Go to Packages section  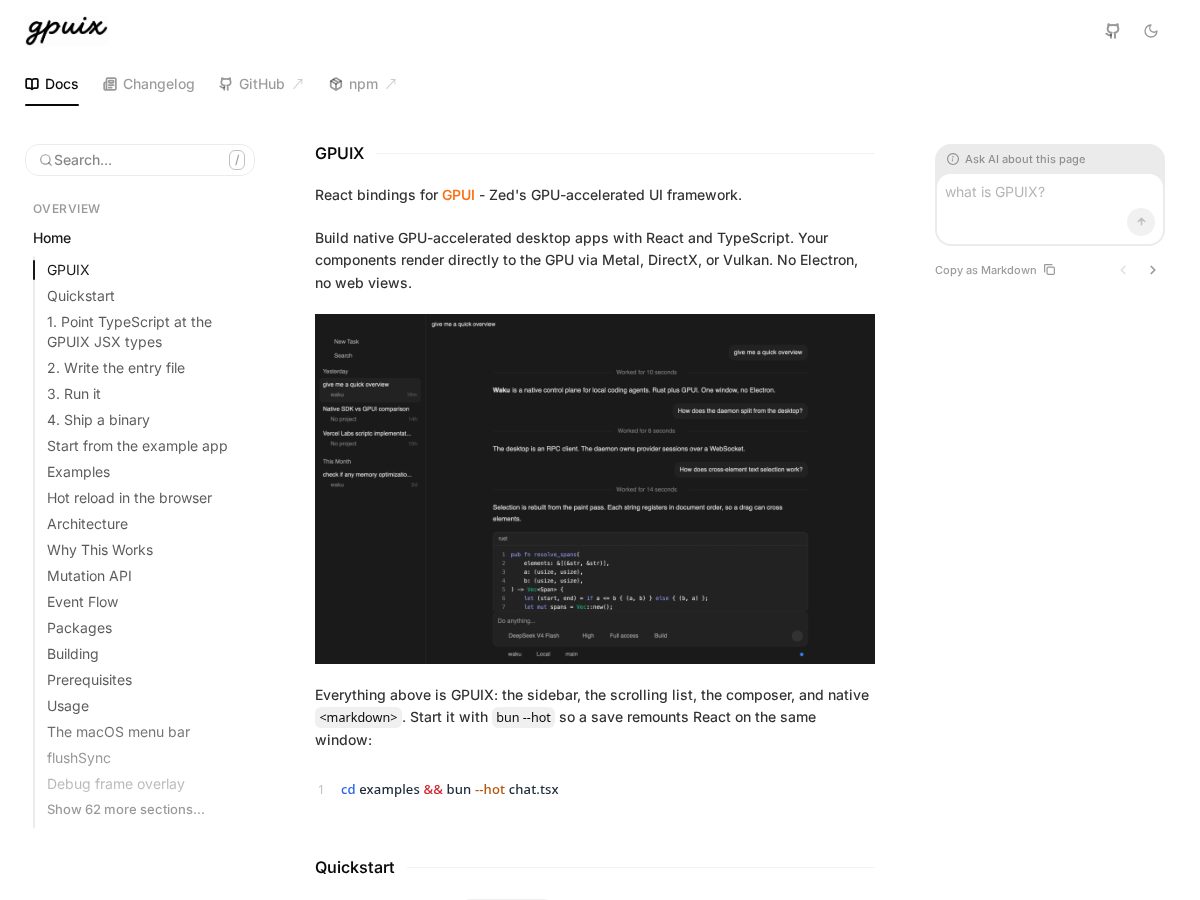pyautogui.click(x=79, y=628)
